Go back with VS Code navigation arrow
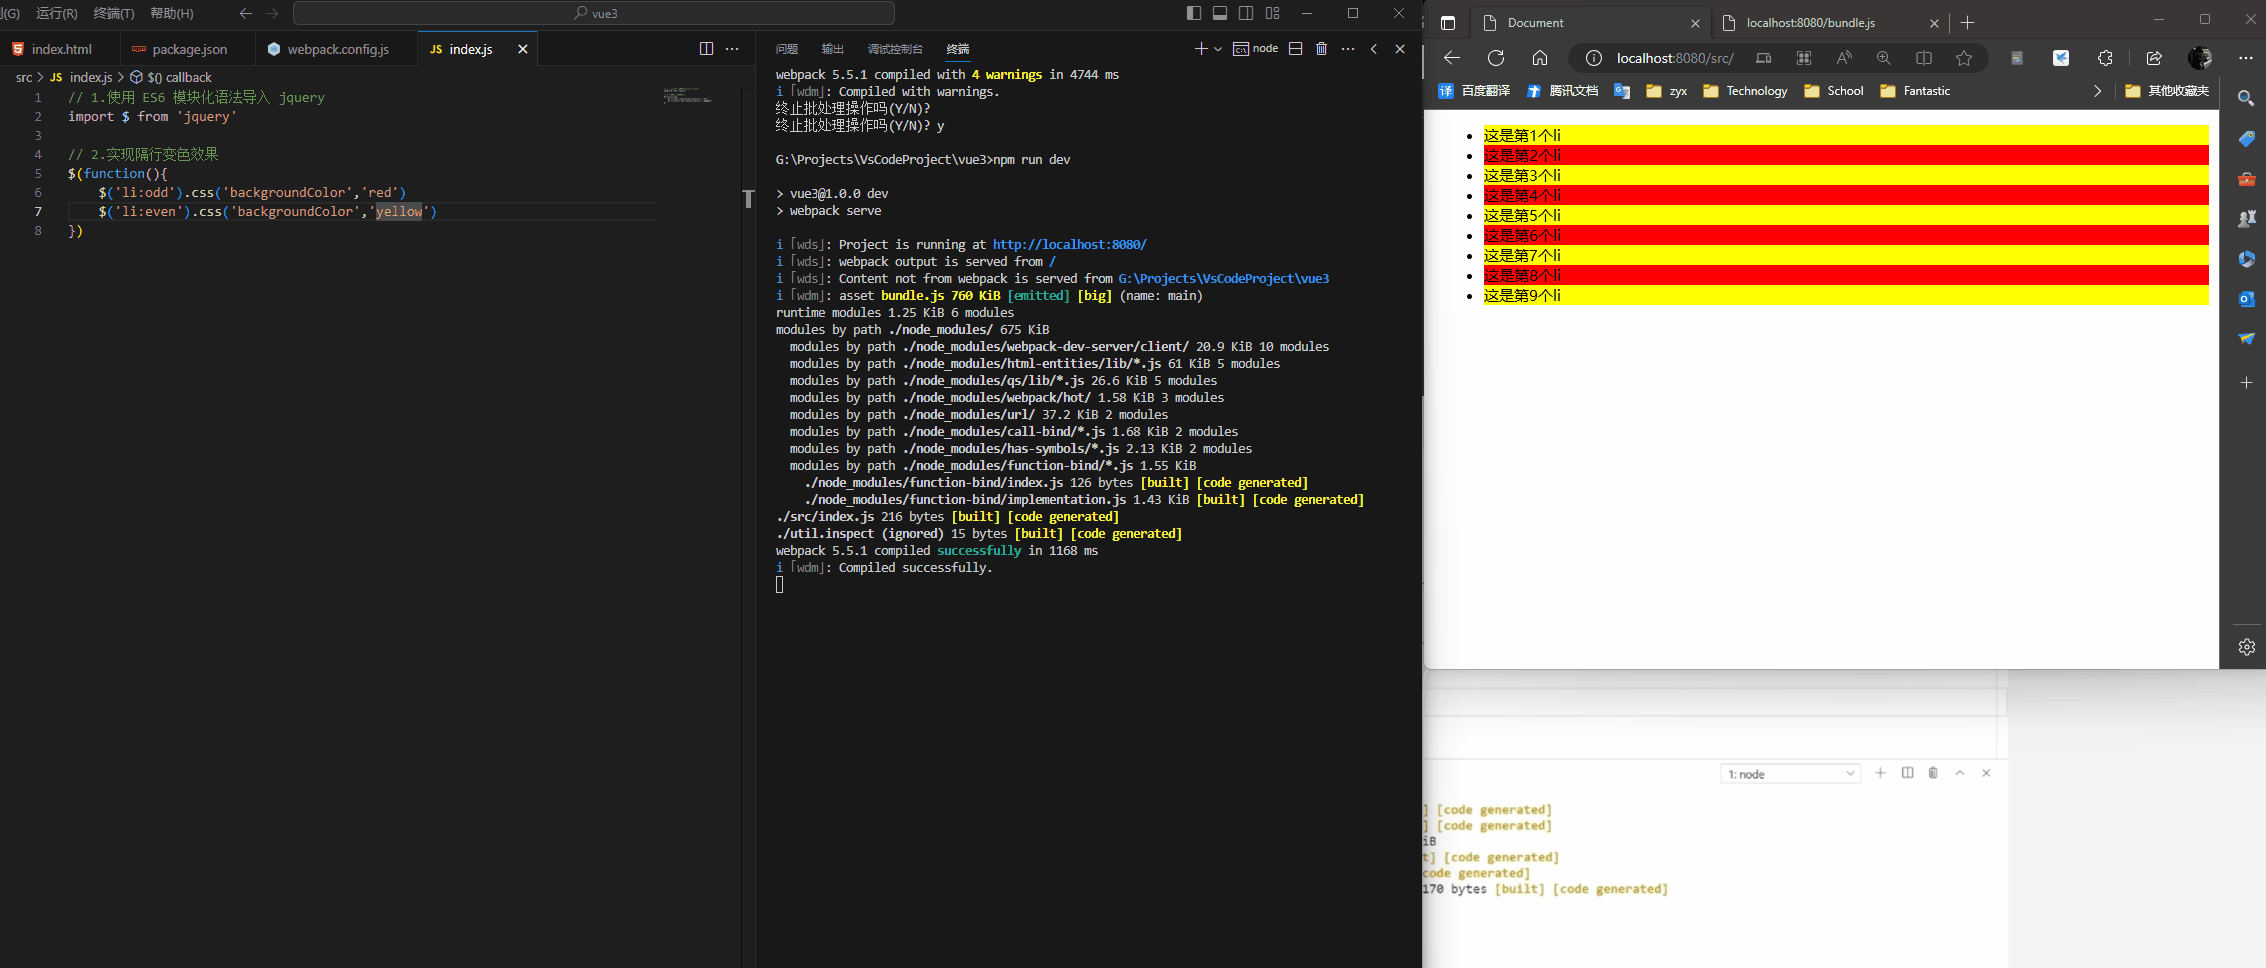Image resolution: width=2266 pixels, height=968 pixels. pos(246,13)
